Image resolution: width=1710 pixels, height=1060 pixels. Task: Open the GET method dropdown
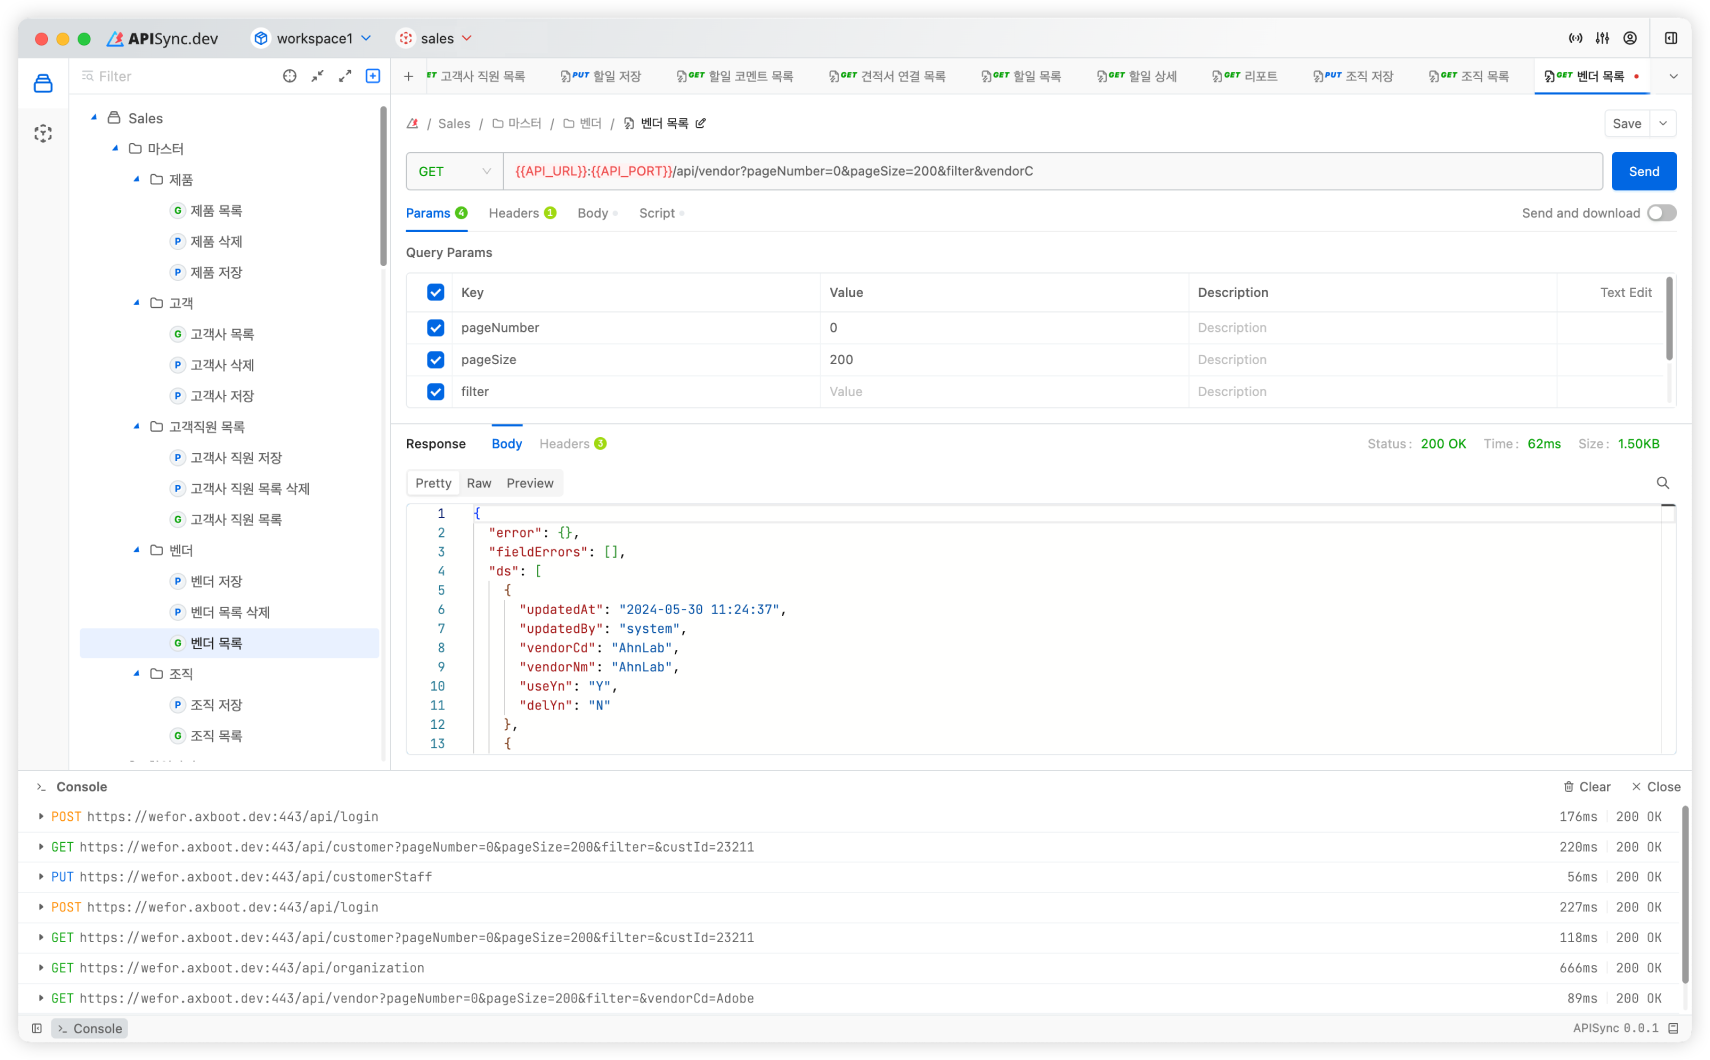[x=454, y=171]
